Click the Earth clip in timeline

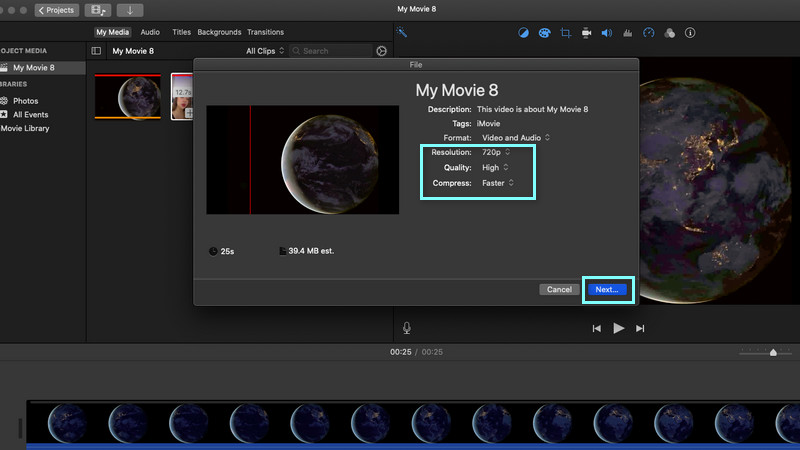pos(413,423)
